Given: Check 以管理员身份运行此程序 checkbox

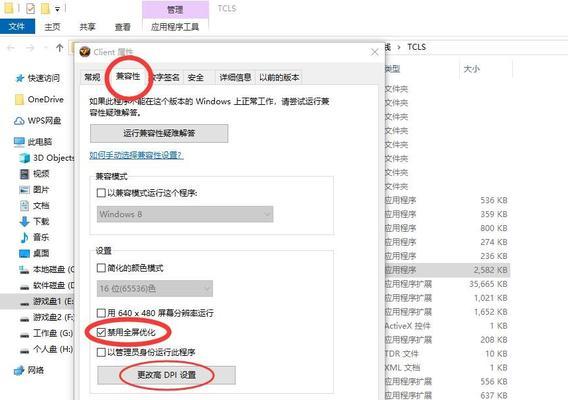Looking at the screenshot, I should (101, 352).
